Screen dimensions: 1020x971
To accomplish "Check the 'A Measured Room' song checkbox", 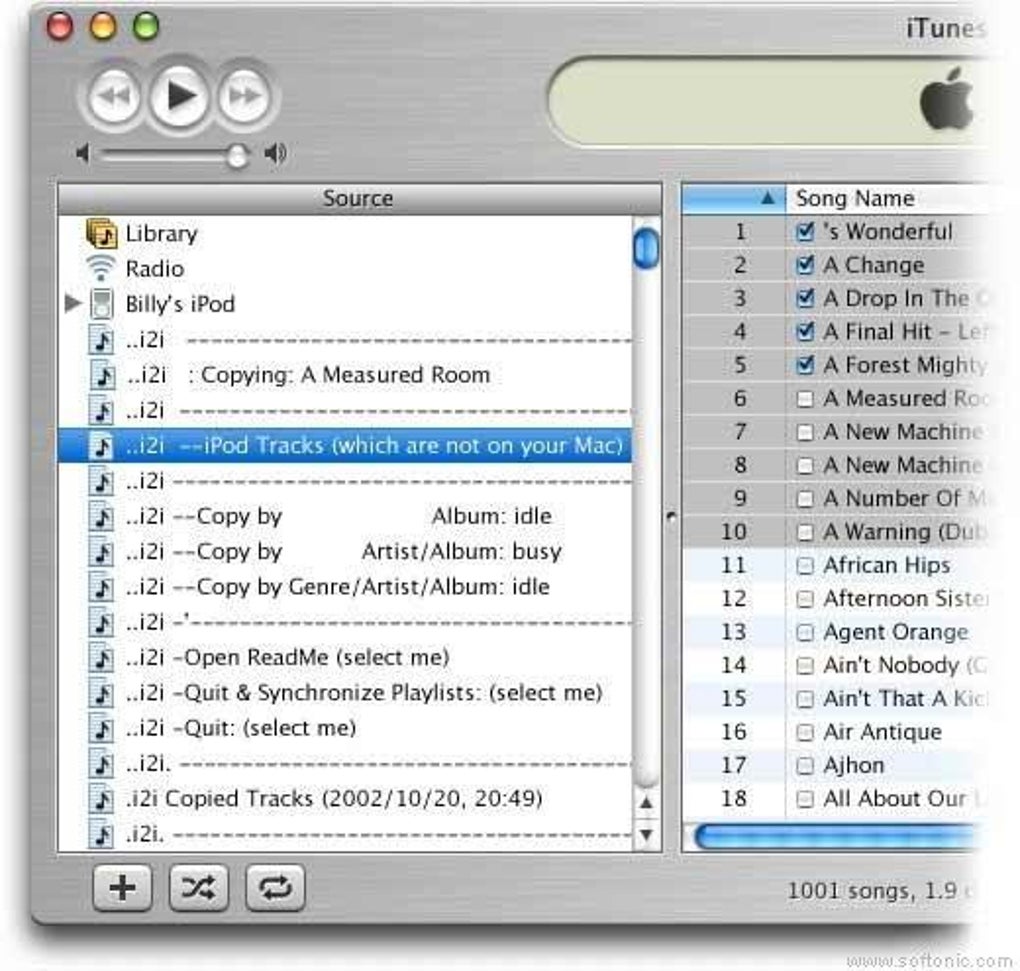I will click(x=805, y=399).
